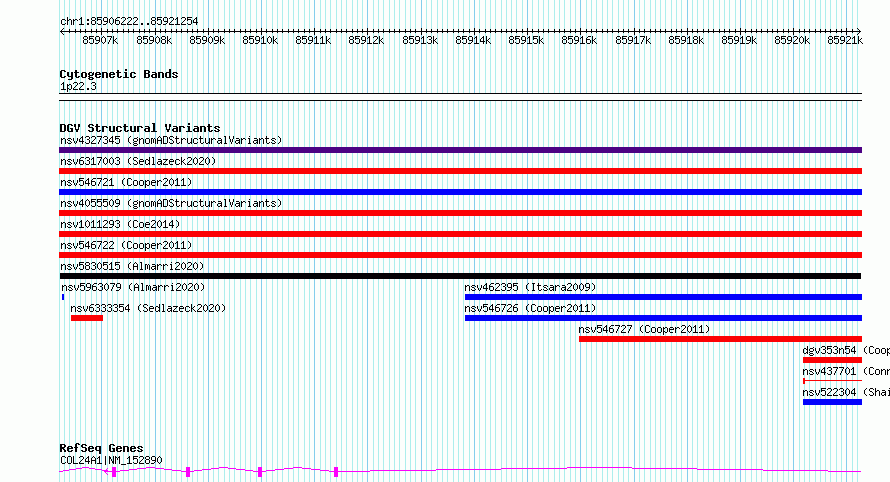Click the 85911k ruler position
The width and height of the screenshot is (890, 482).
click(x=313, y=40)
